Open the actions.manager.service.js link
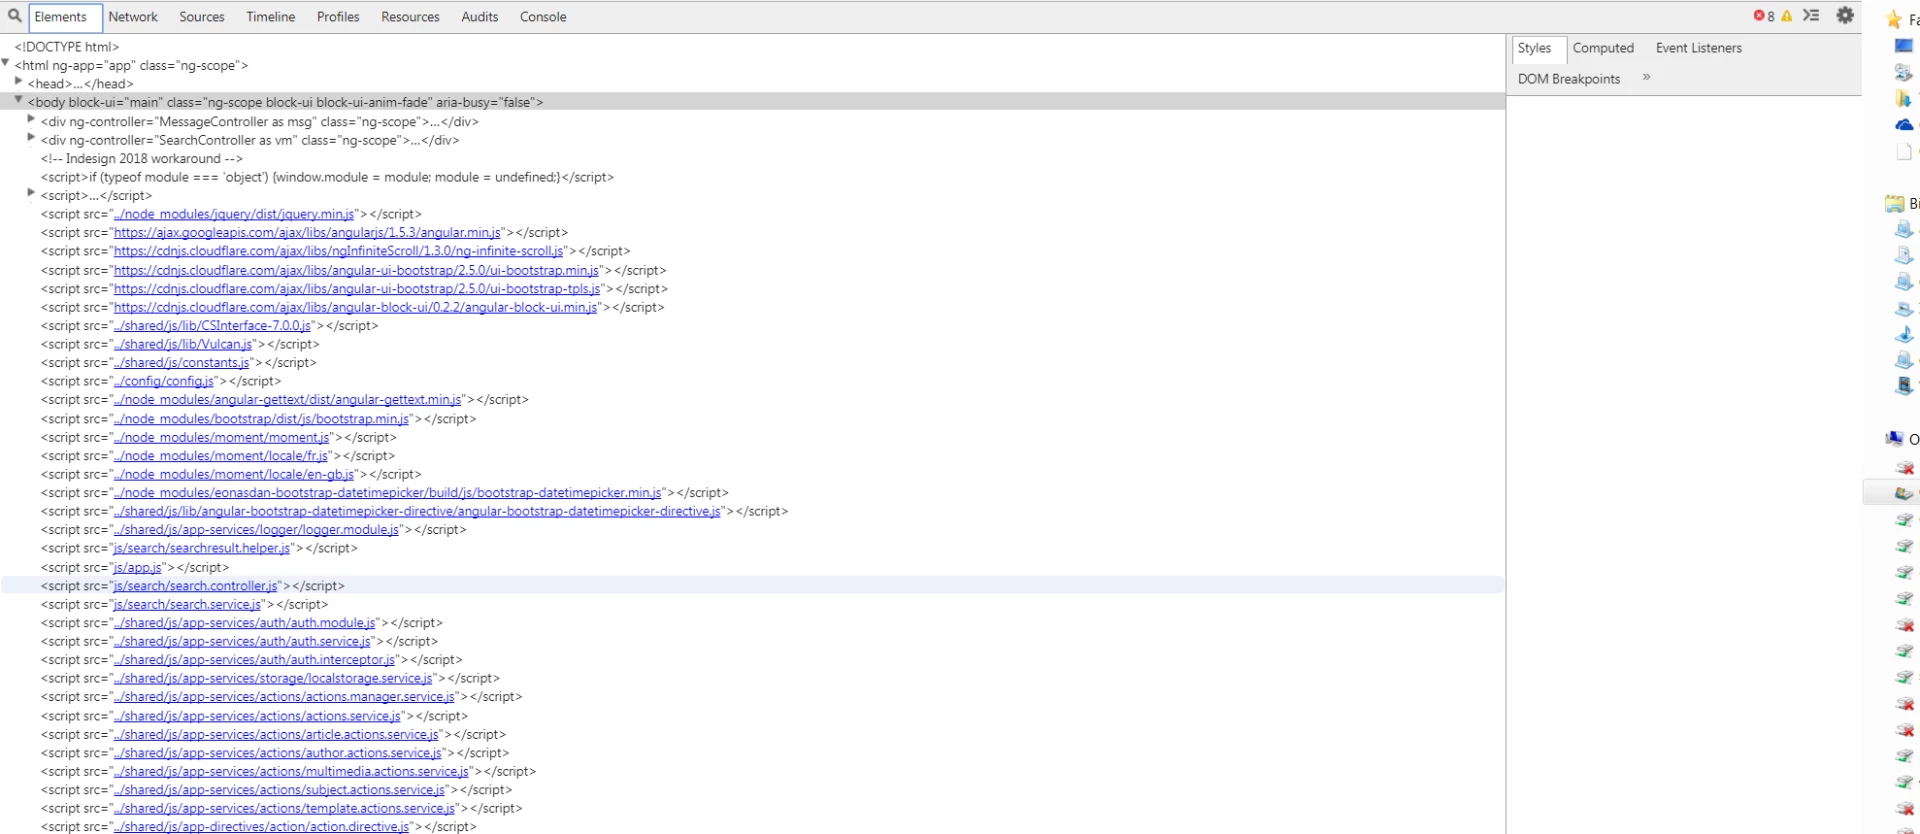Viewport: 1920px width, 834px height. point(284,697)
